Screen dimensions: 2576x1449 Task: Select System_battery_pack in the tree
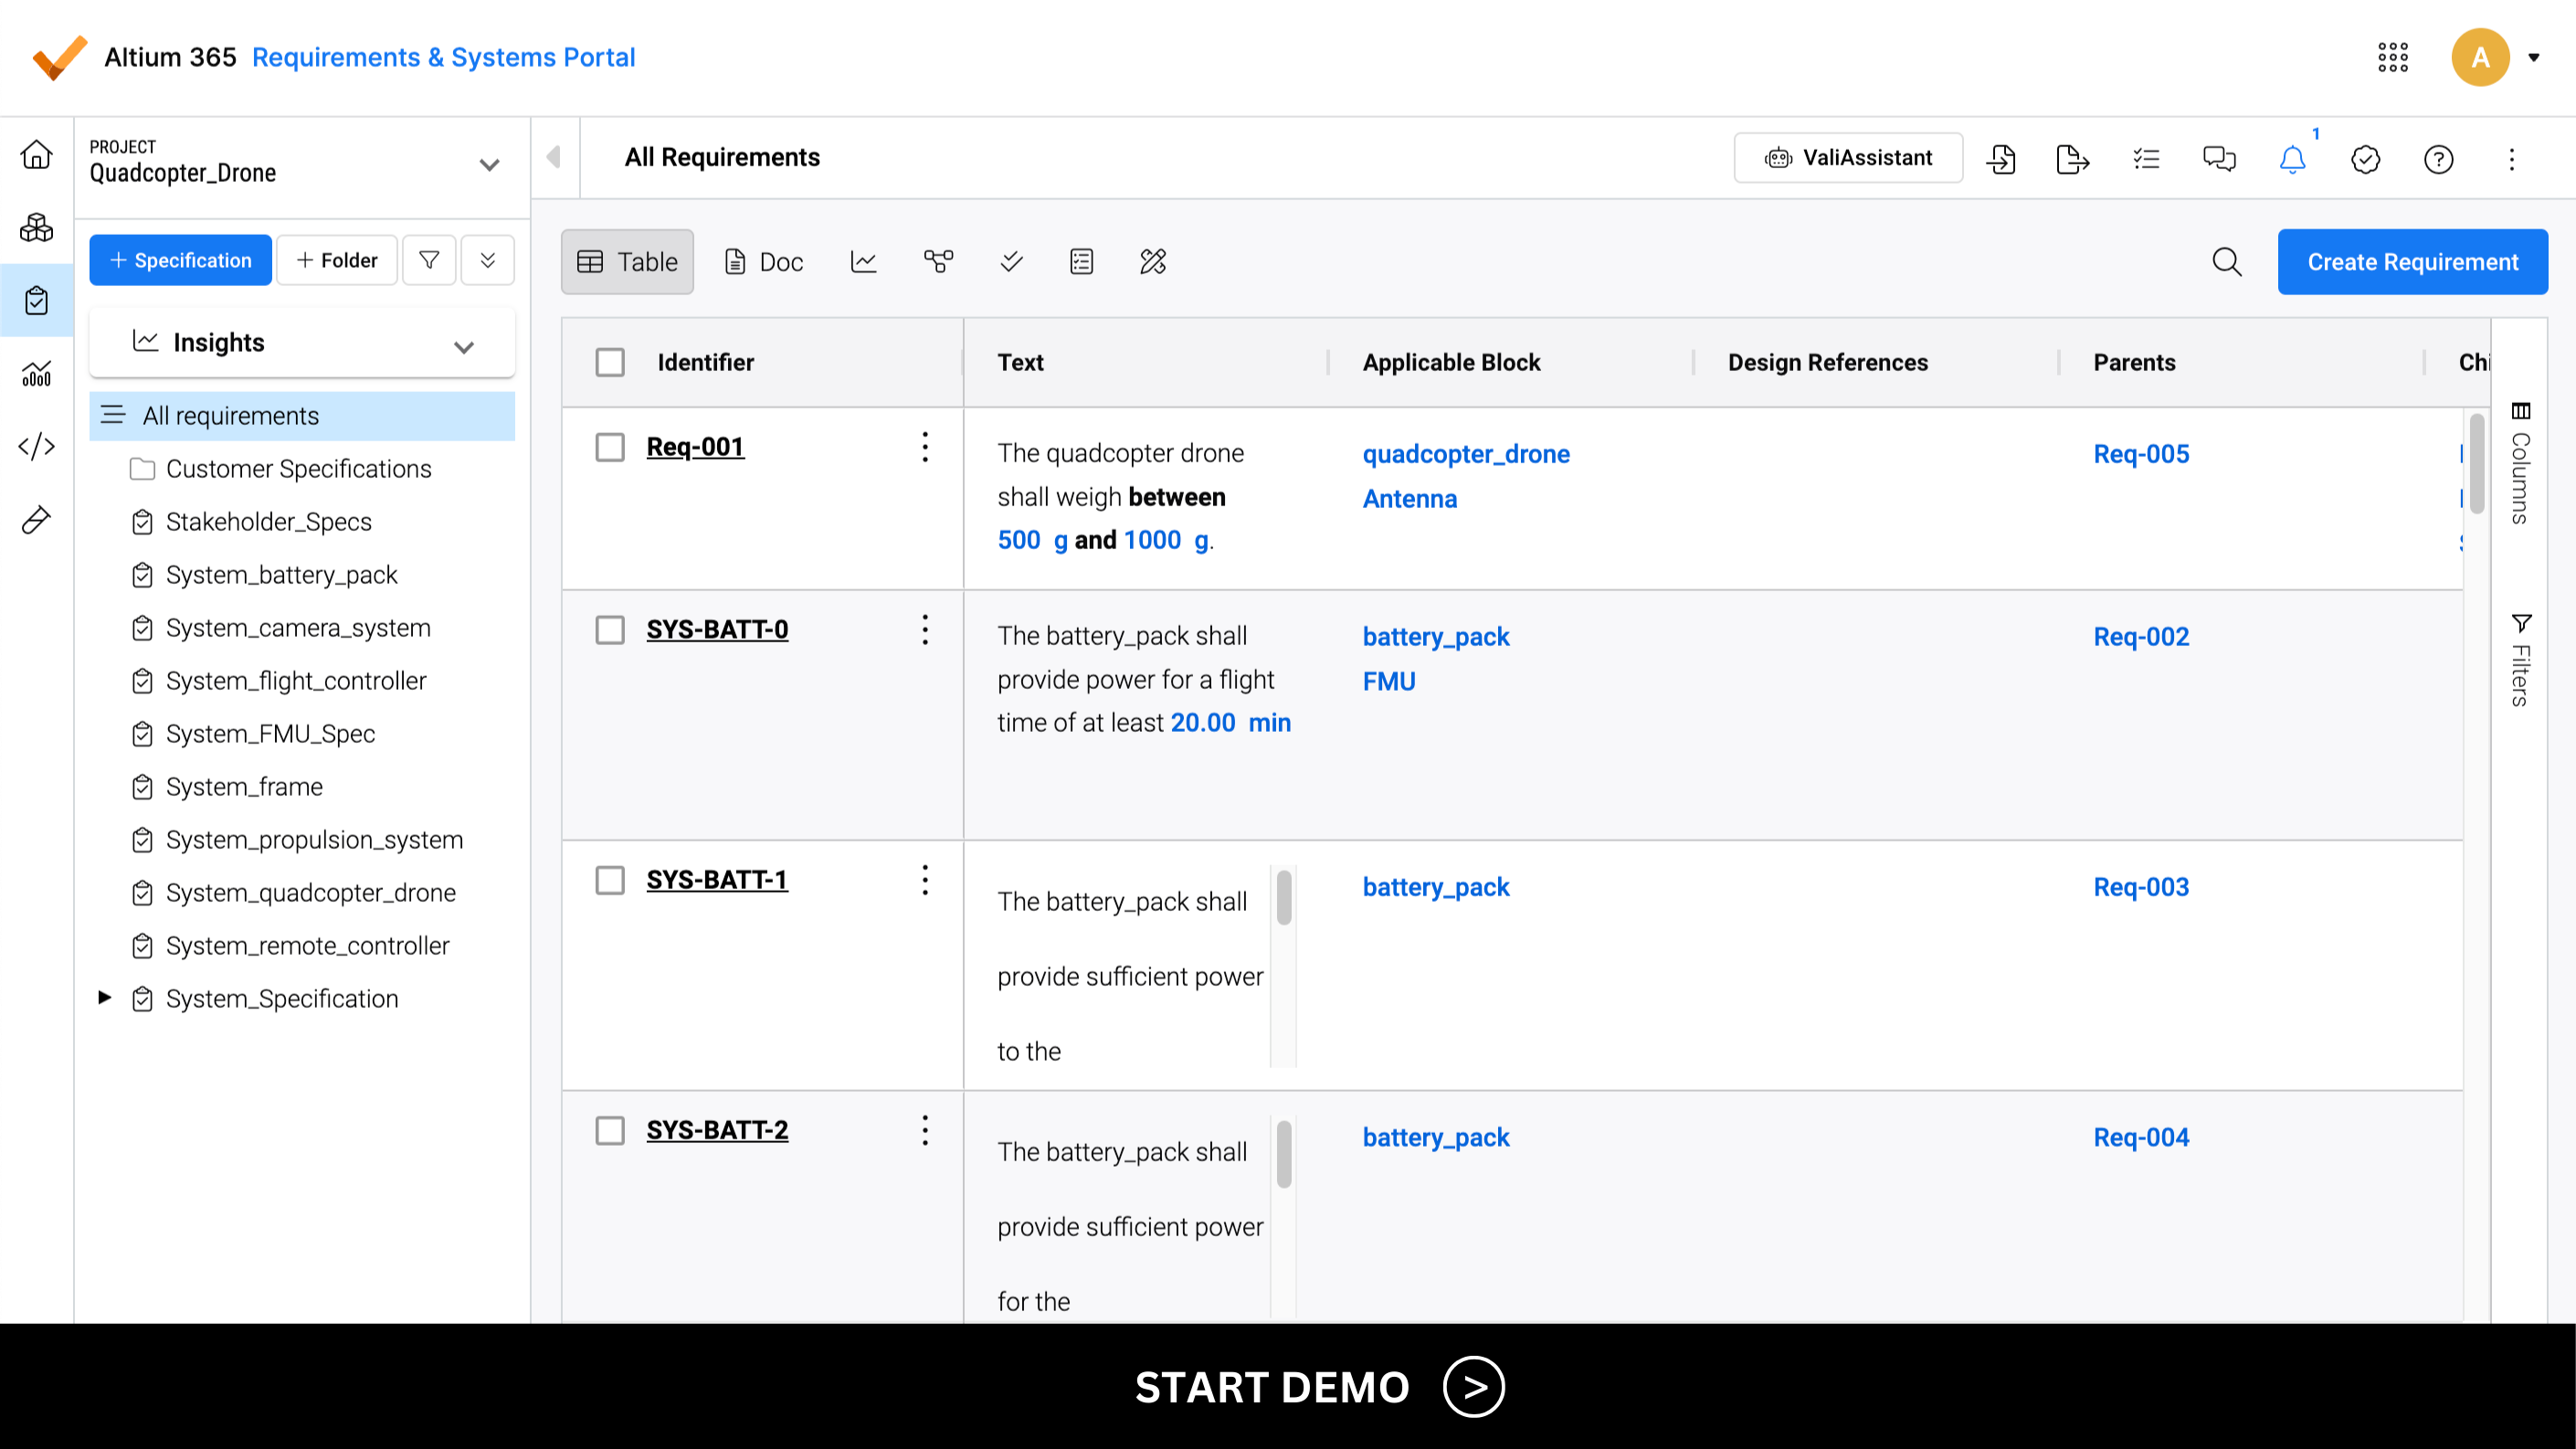tap(281, 575)
